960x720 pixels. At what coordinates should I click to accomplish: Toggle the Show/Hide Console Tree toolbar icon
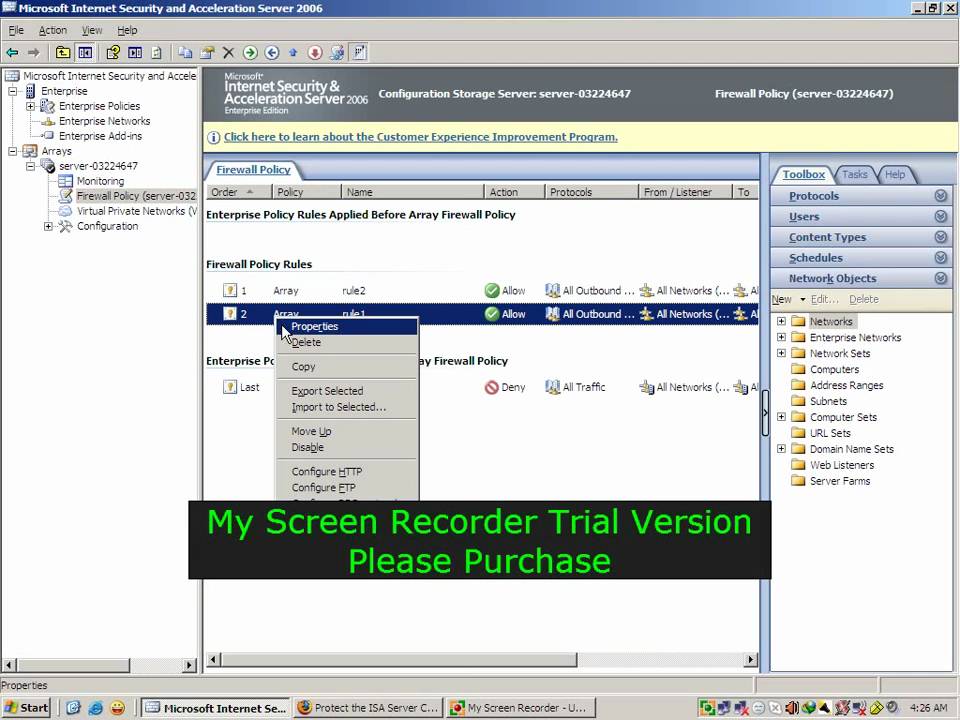85,53
